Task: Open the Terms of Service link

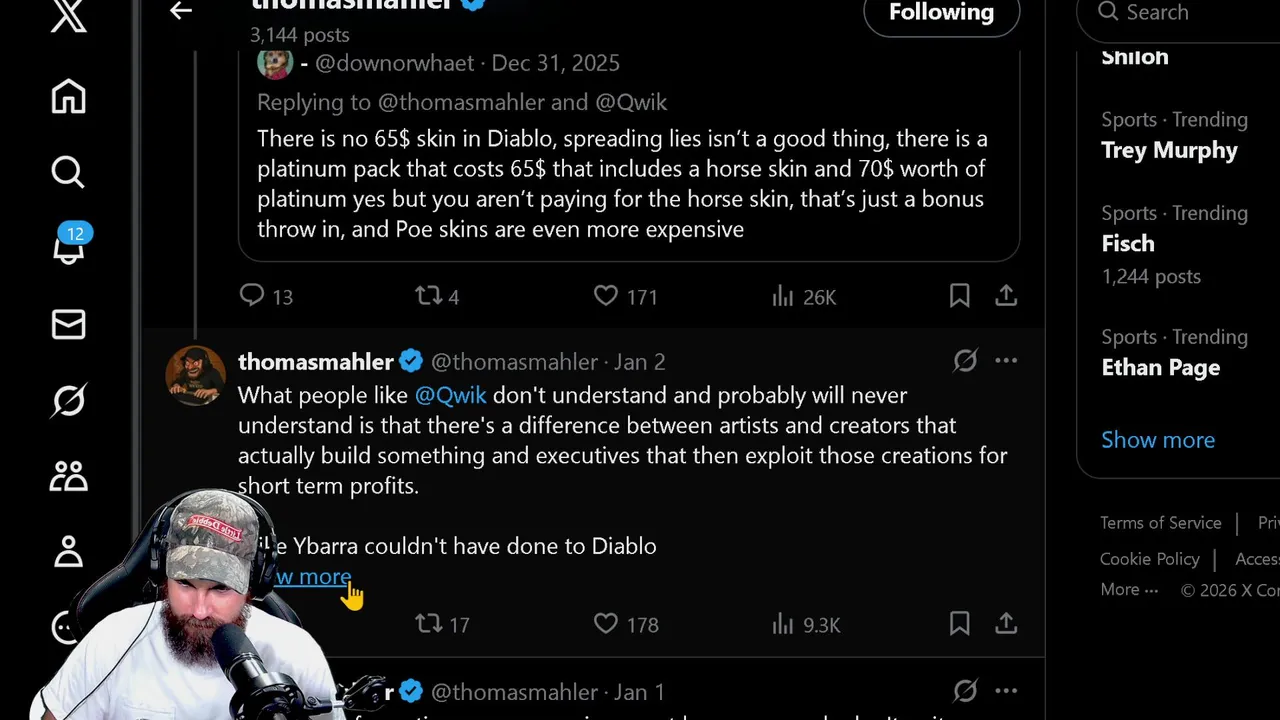Action: click(x=1160, y=523)
